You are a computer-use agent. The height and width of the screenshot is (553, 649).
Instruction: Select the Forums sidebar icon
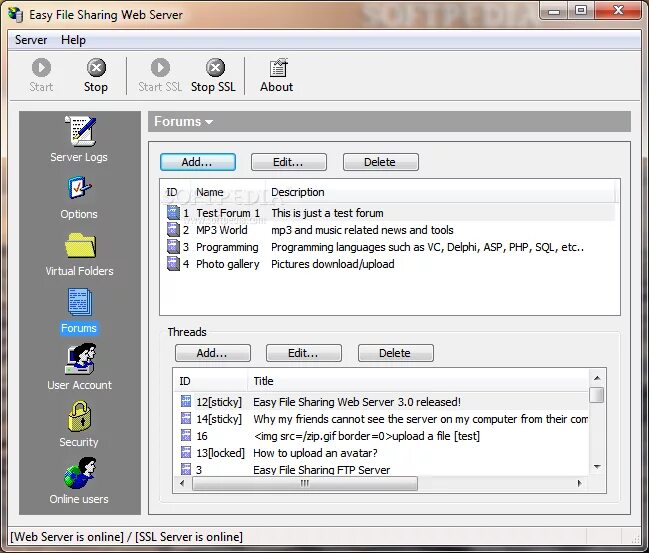click(79, 302)
